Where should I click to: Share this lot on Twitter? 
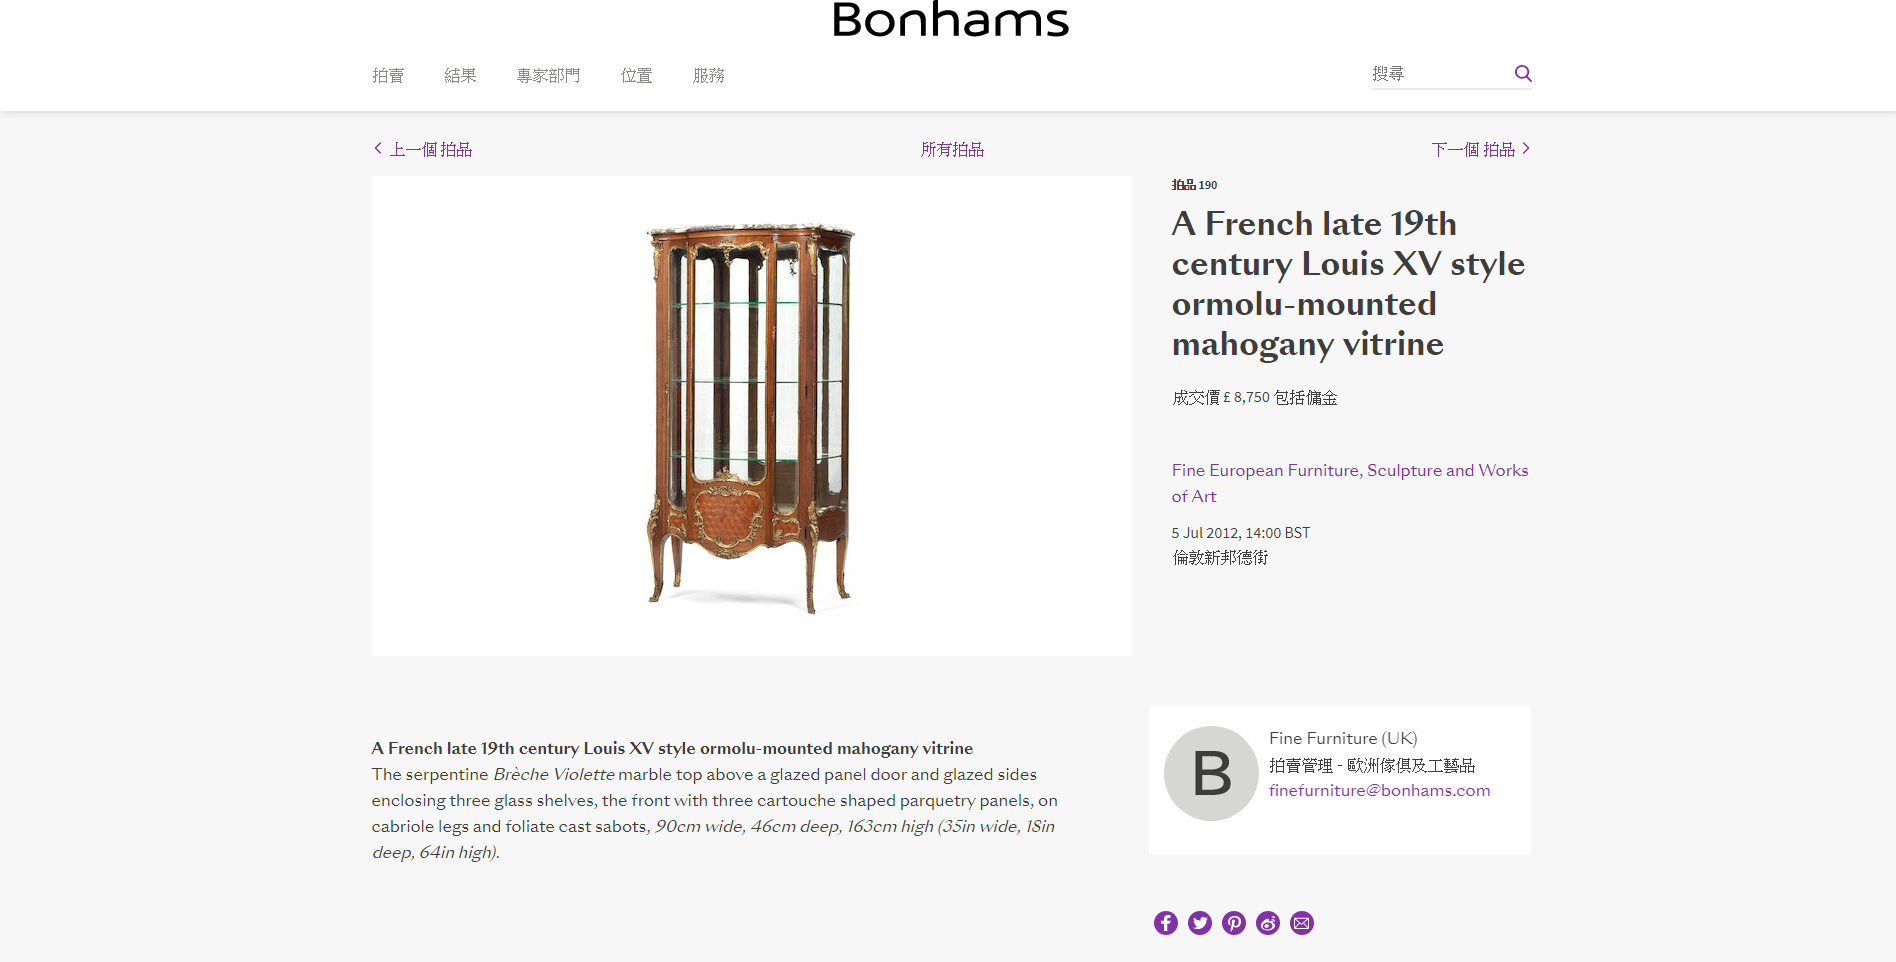[1200, 923]
